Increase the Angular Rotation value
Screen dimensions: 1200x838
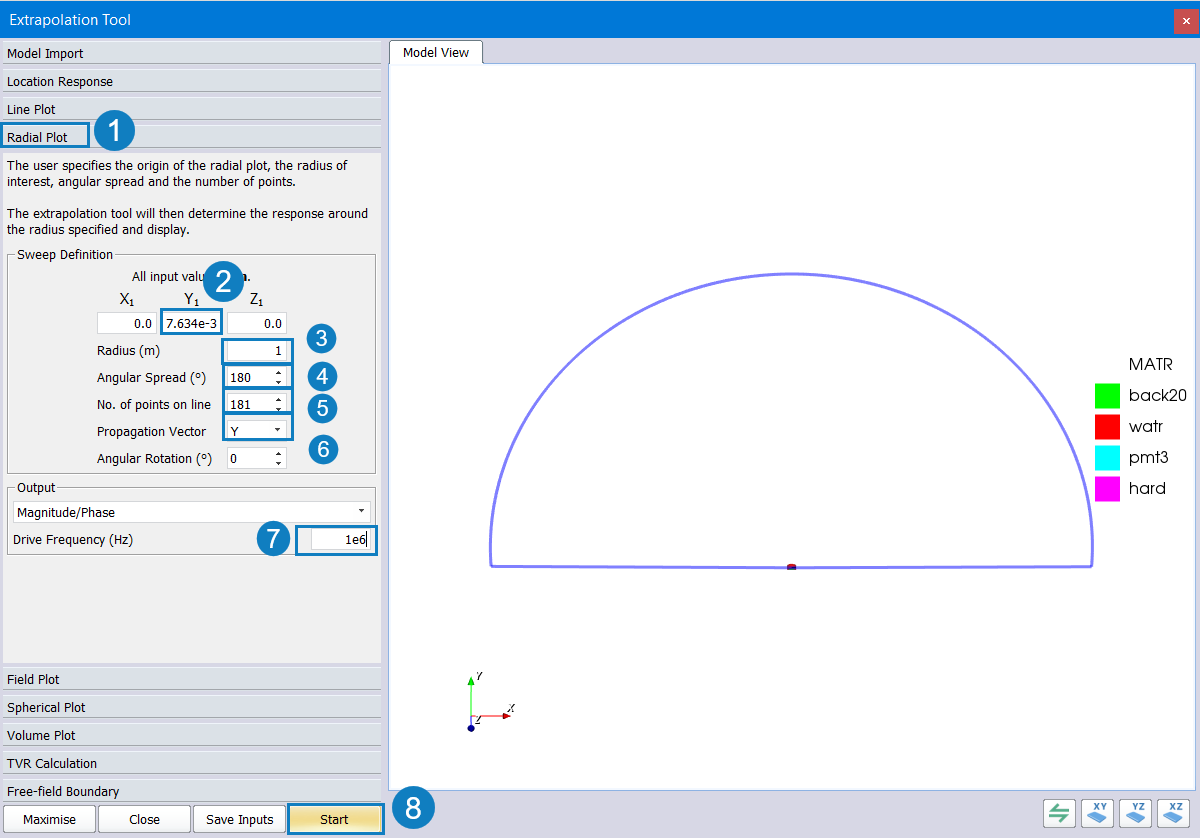pyautogui.click(x=278, y=453)
